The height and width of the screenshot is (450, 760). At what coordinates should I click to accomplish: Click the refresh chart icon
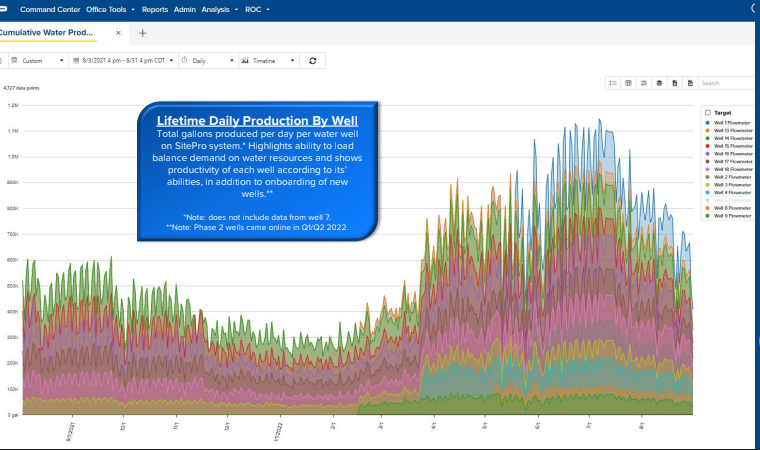click(x=313, y=61)
